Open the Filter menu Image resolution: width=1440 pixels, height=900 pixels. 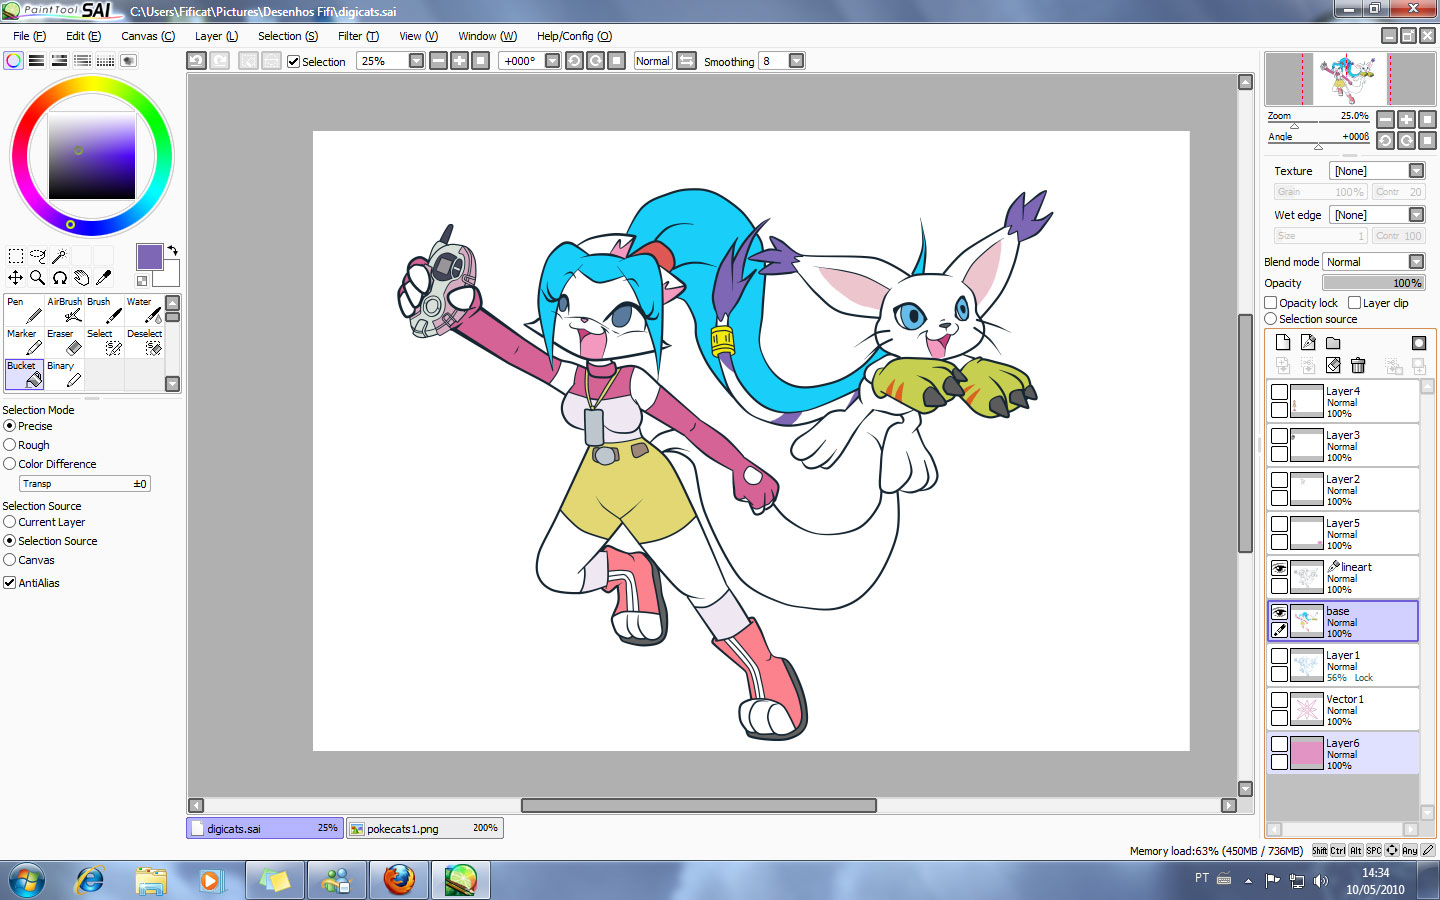click(x=358, y=36)
